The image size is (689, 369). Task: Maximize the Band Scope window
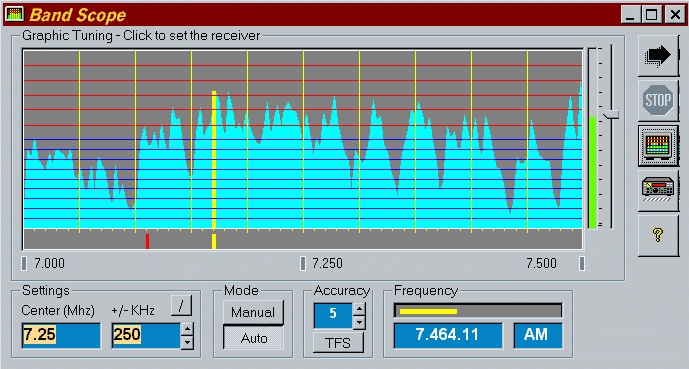(x=652, y=15)
